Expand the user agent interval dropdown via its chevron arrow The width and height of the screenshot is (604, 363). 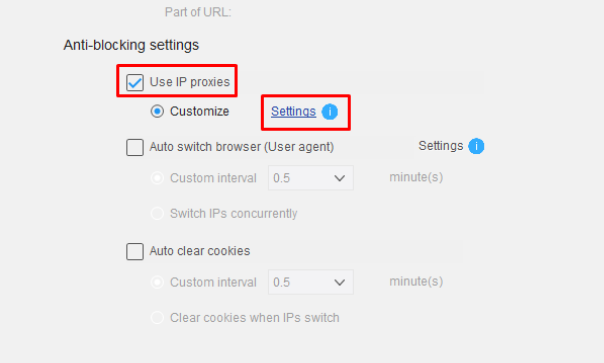tap(339, 178)
